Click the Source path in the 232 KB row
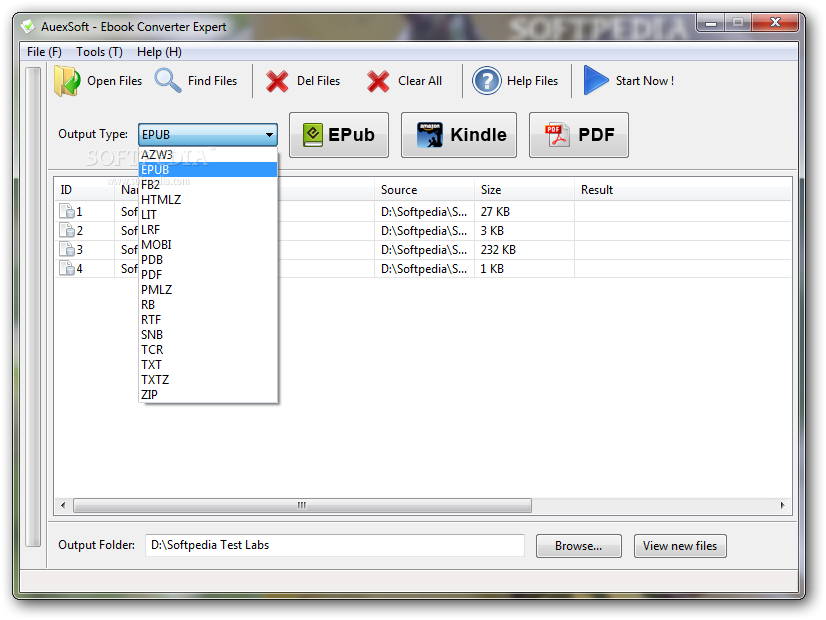This screenshot has height=620, width=826. click(424, 250)
